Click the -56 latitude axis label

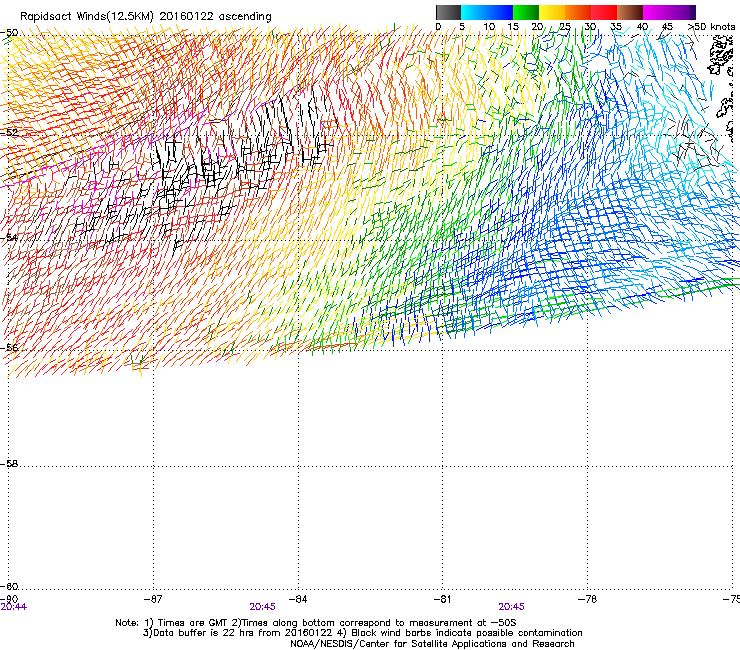point(9,348)
